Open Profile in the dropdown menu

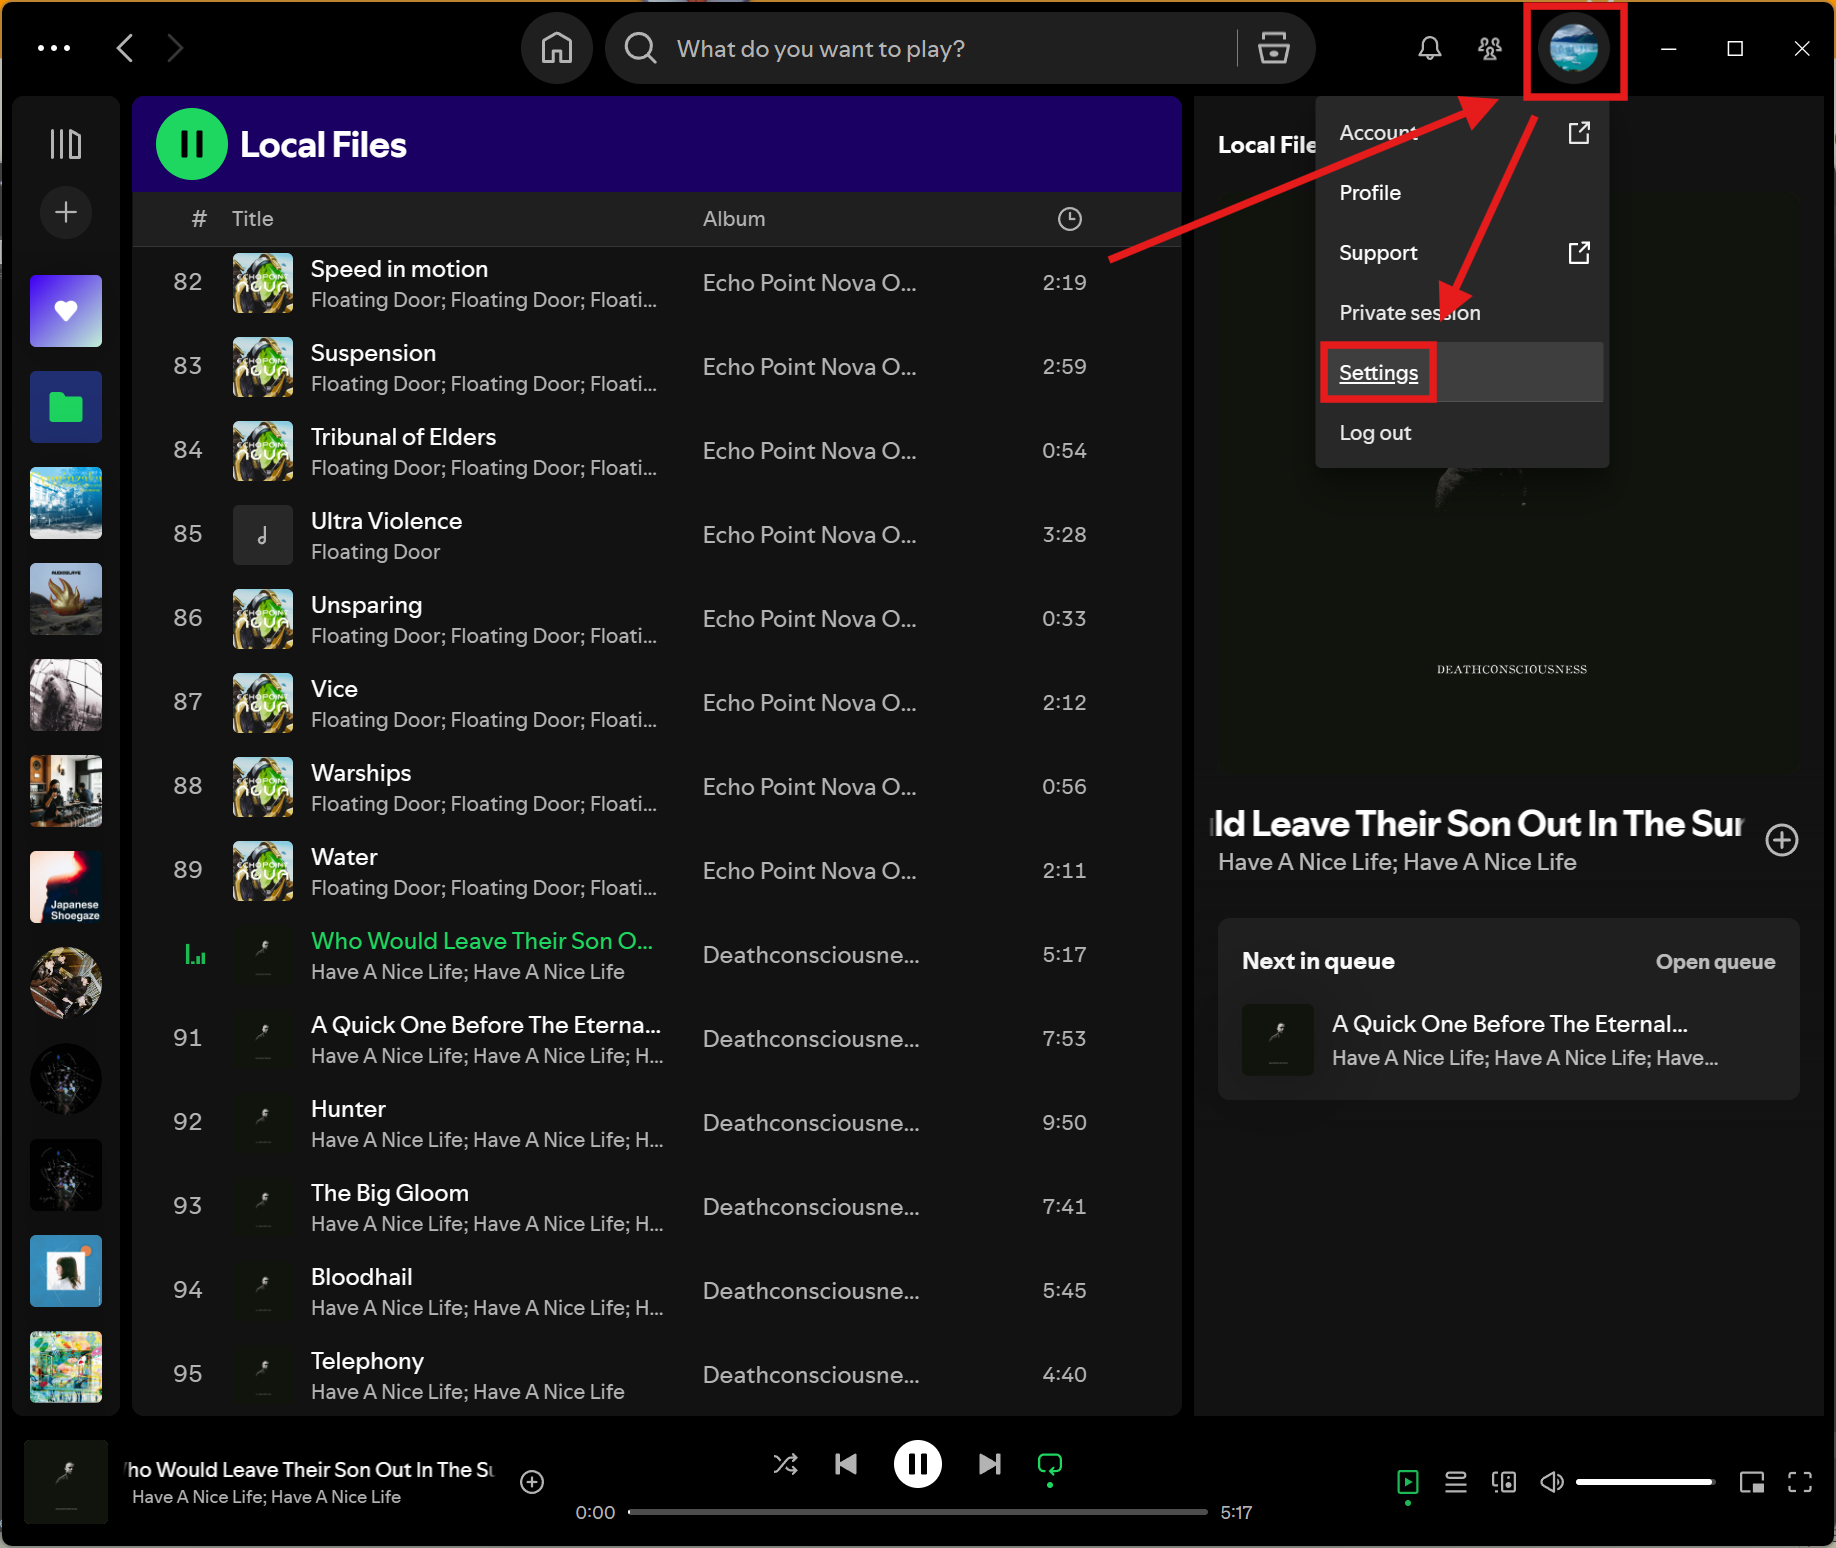point(1462,193)
